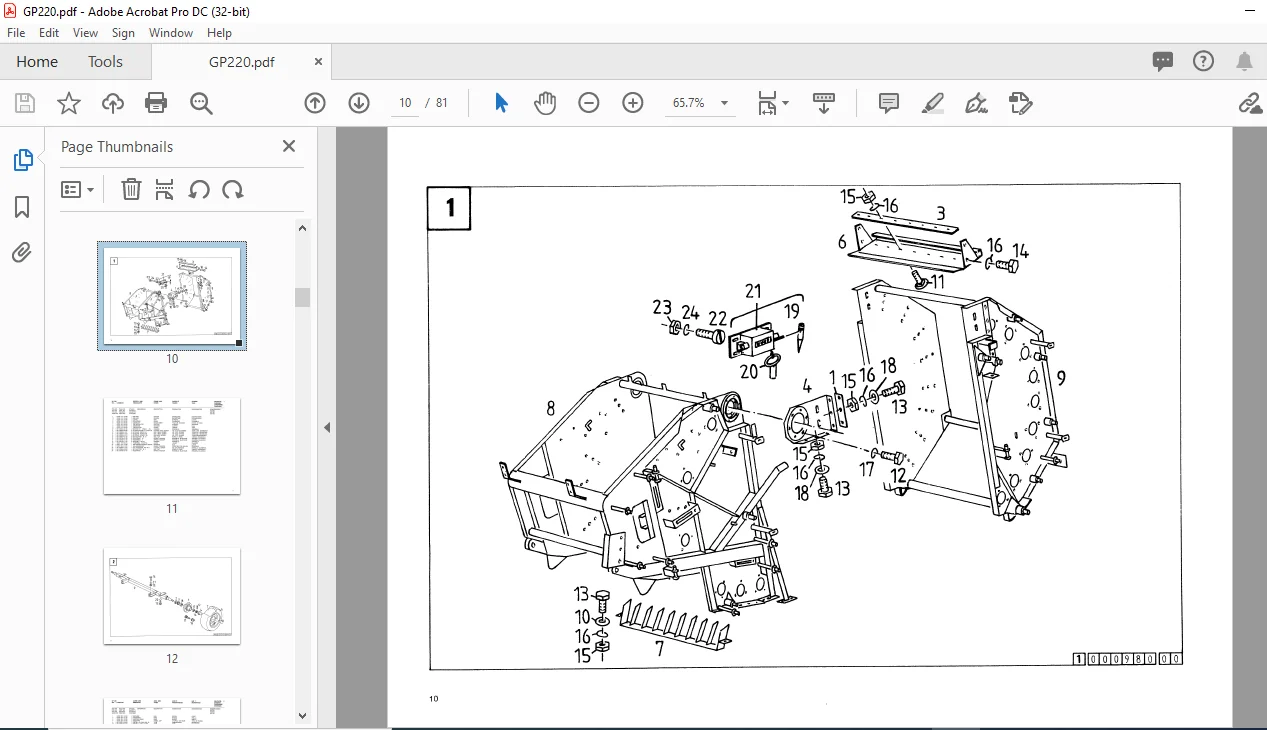
Task: Select the arrow Selection tool
Action: 502,103
